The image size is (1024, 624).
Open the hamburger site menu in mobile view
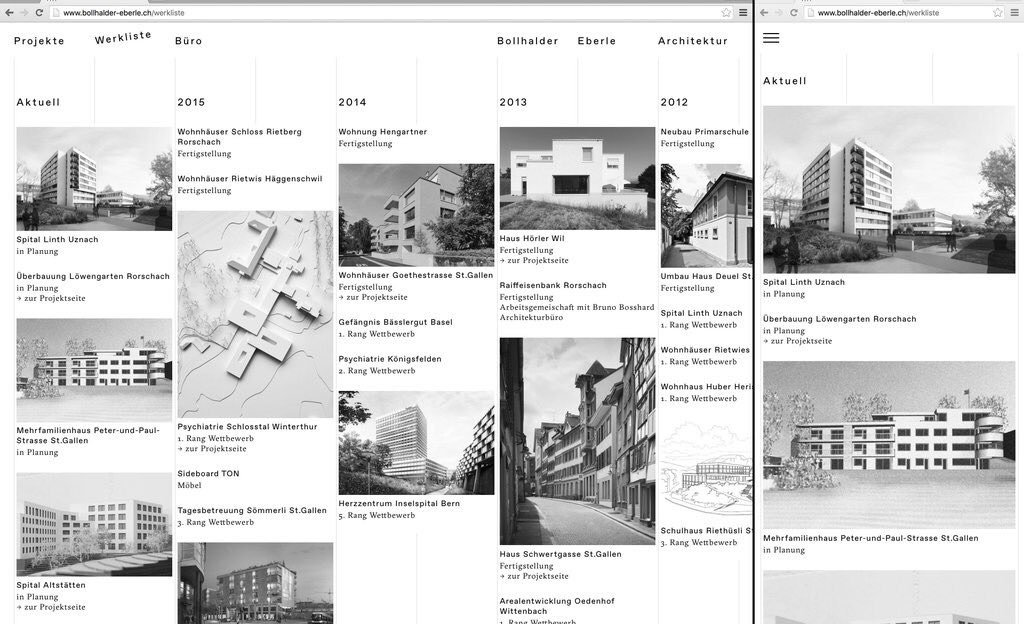[771, 38]
